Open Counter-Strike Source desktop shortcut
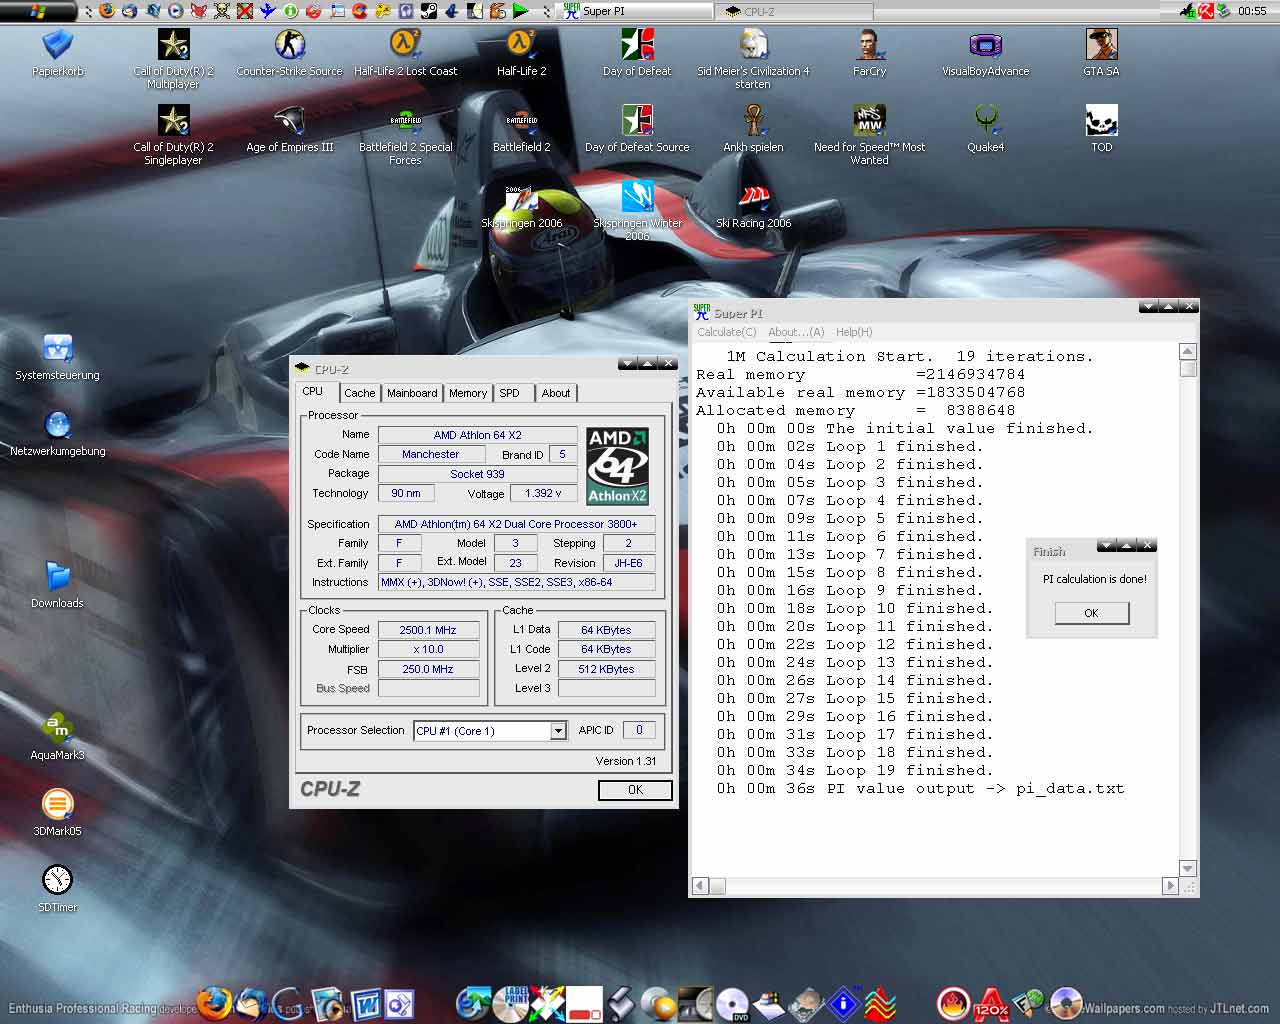The height and width of the screenshot is (1024, 1280). (x=289, y=46)
